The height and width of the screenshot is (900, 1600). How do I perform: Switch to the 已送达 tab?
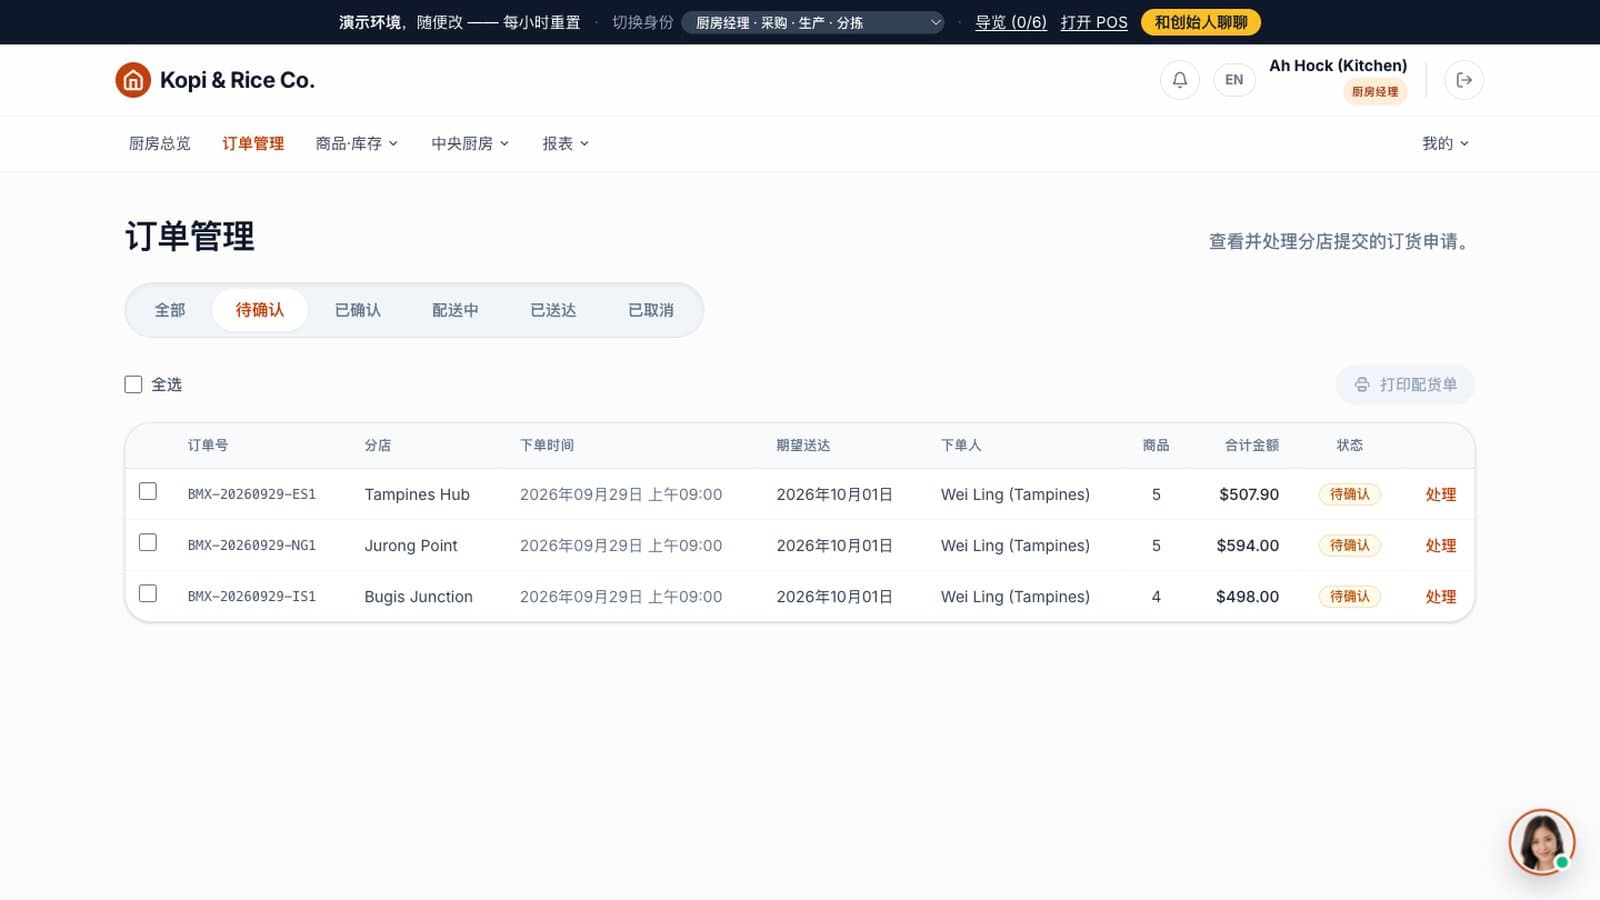coord(553,310)
